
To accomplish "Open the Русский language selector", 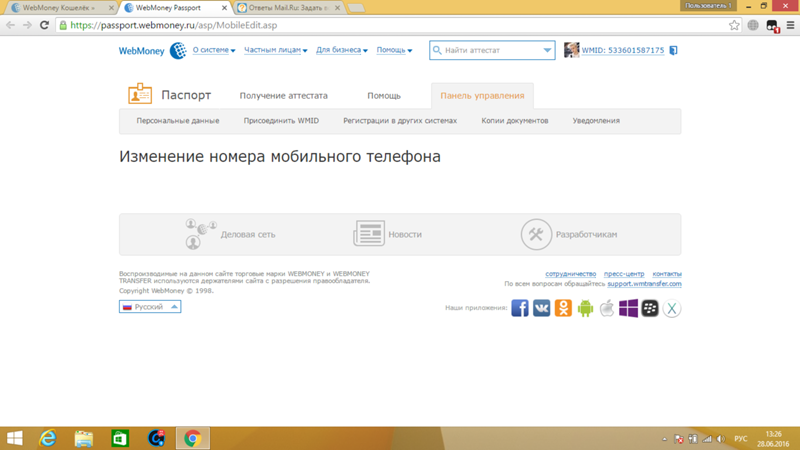I will (150, 307).
